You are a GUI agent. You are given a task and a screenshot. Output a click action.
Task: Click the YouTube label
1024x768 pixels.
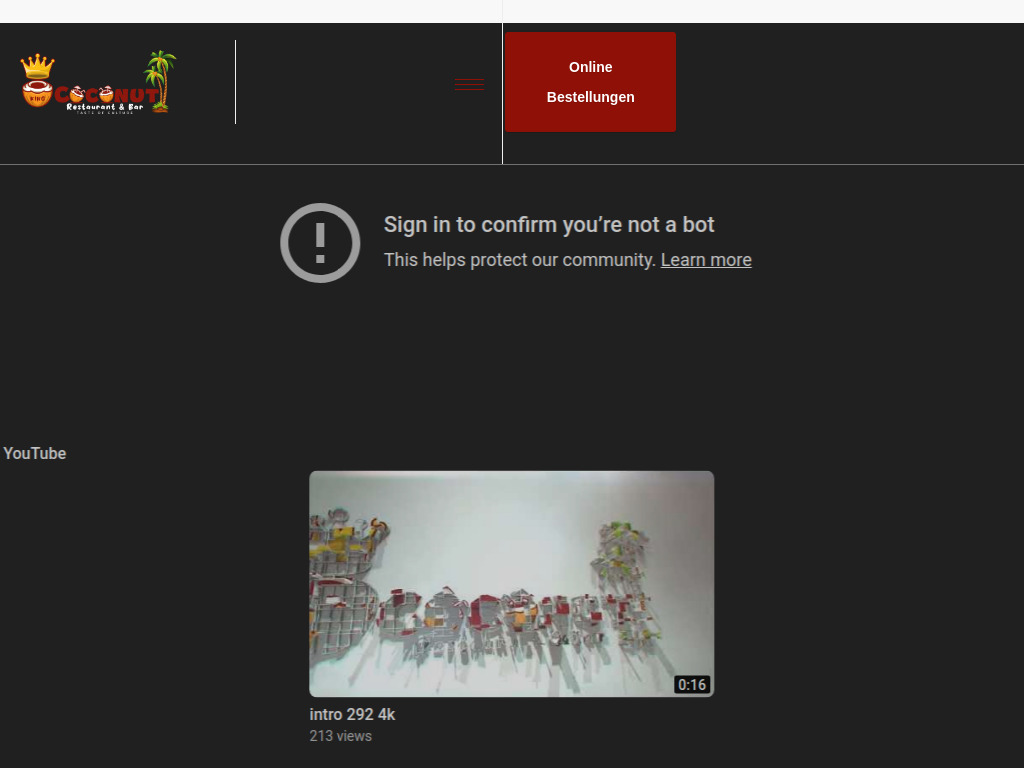(35, 453)
